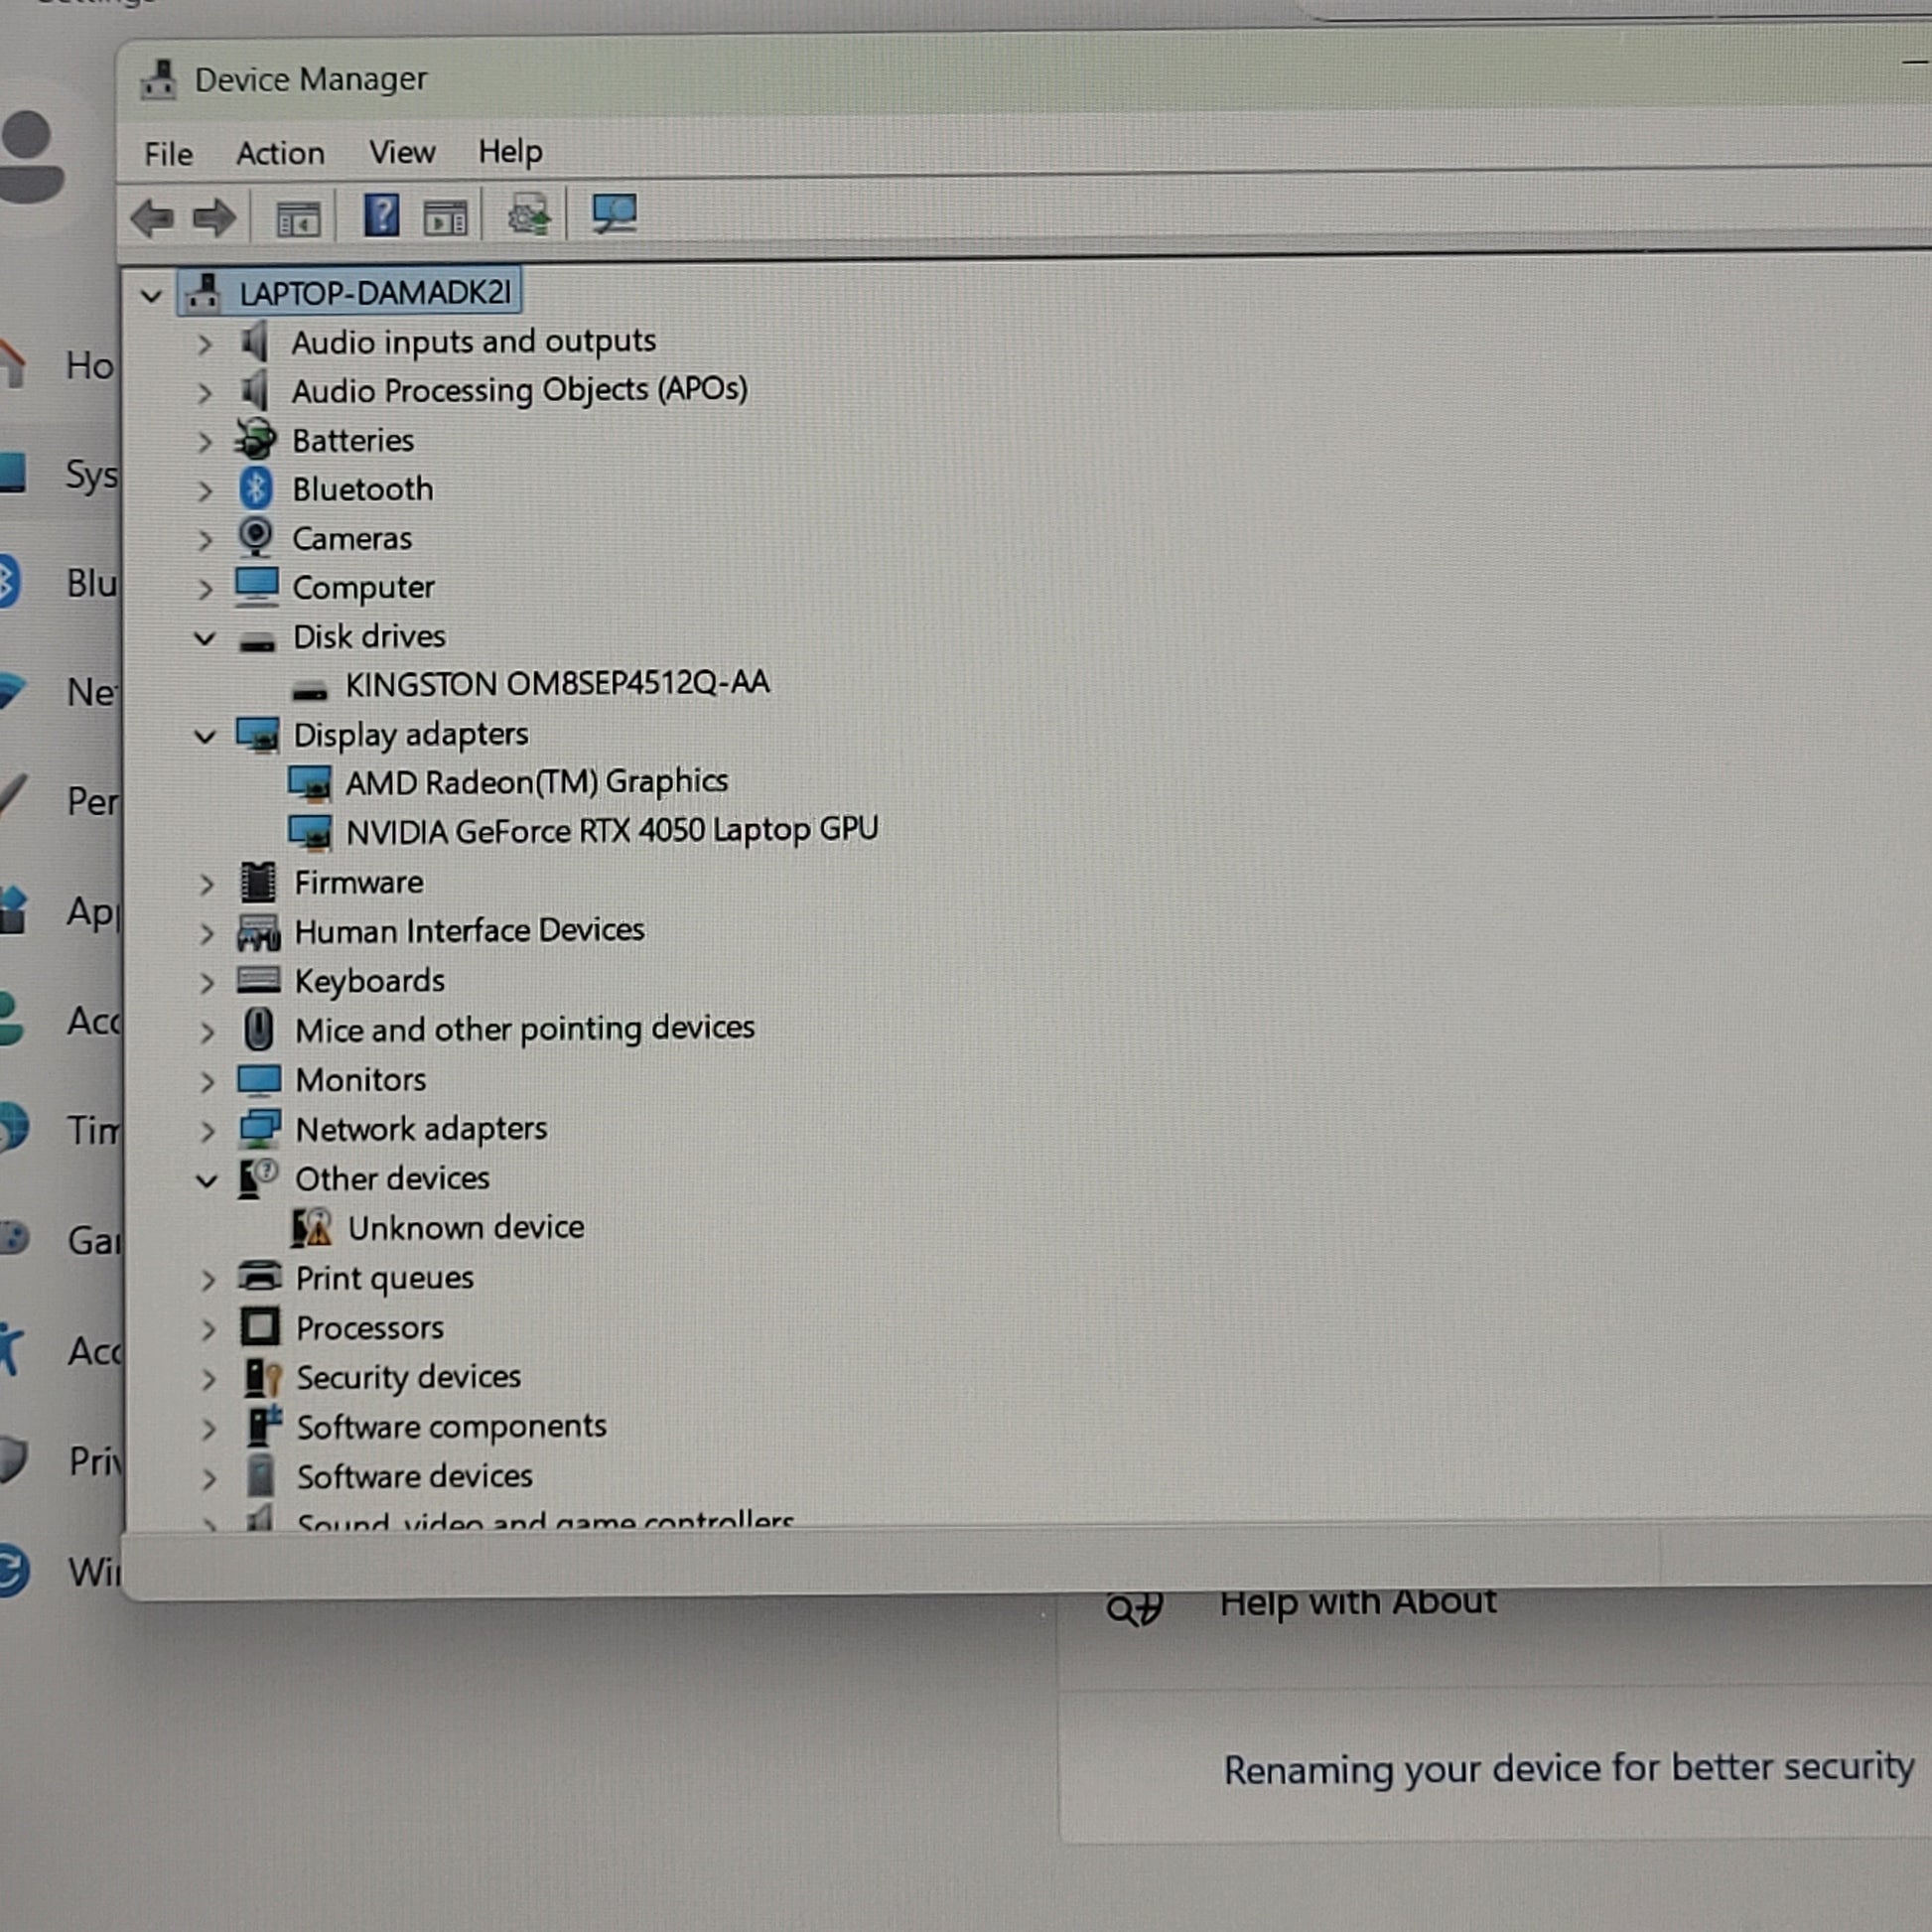Click the Firmware chip icon
Viewport: 1932px width, 1932px height.
point(258,882)
